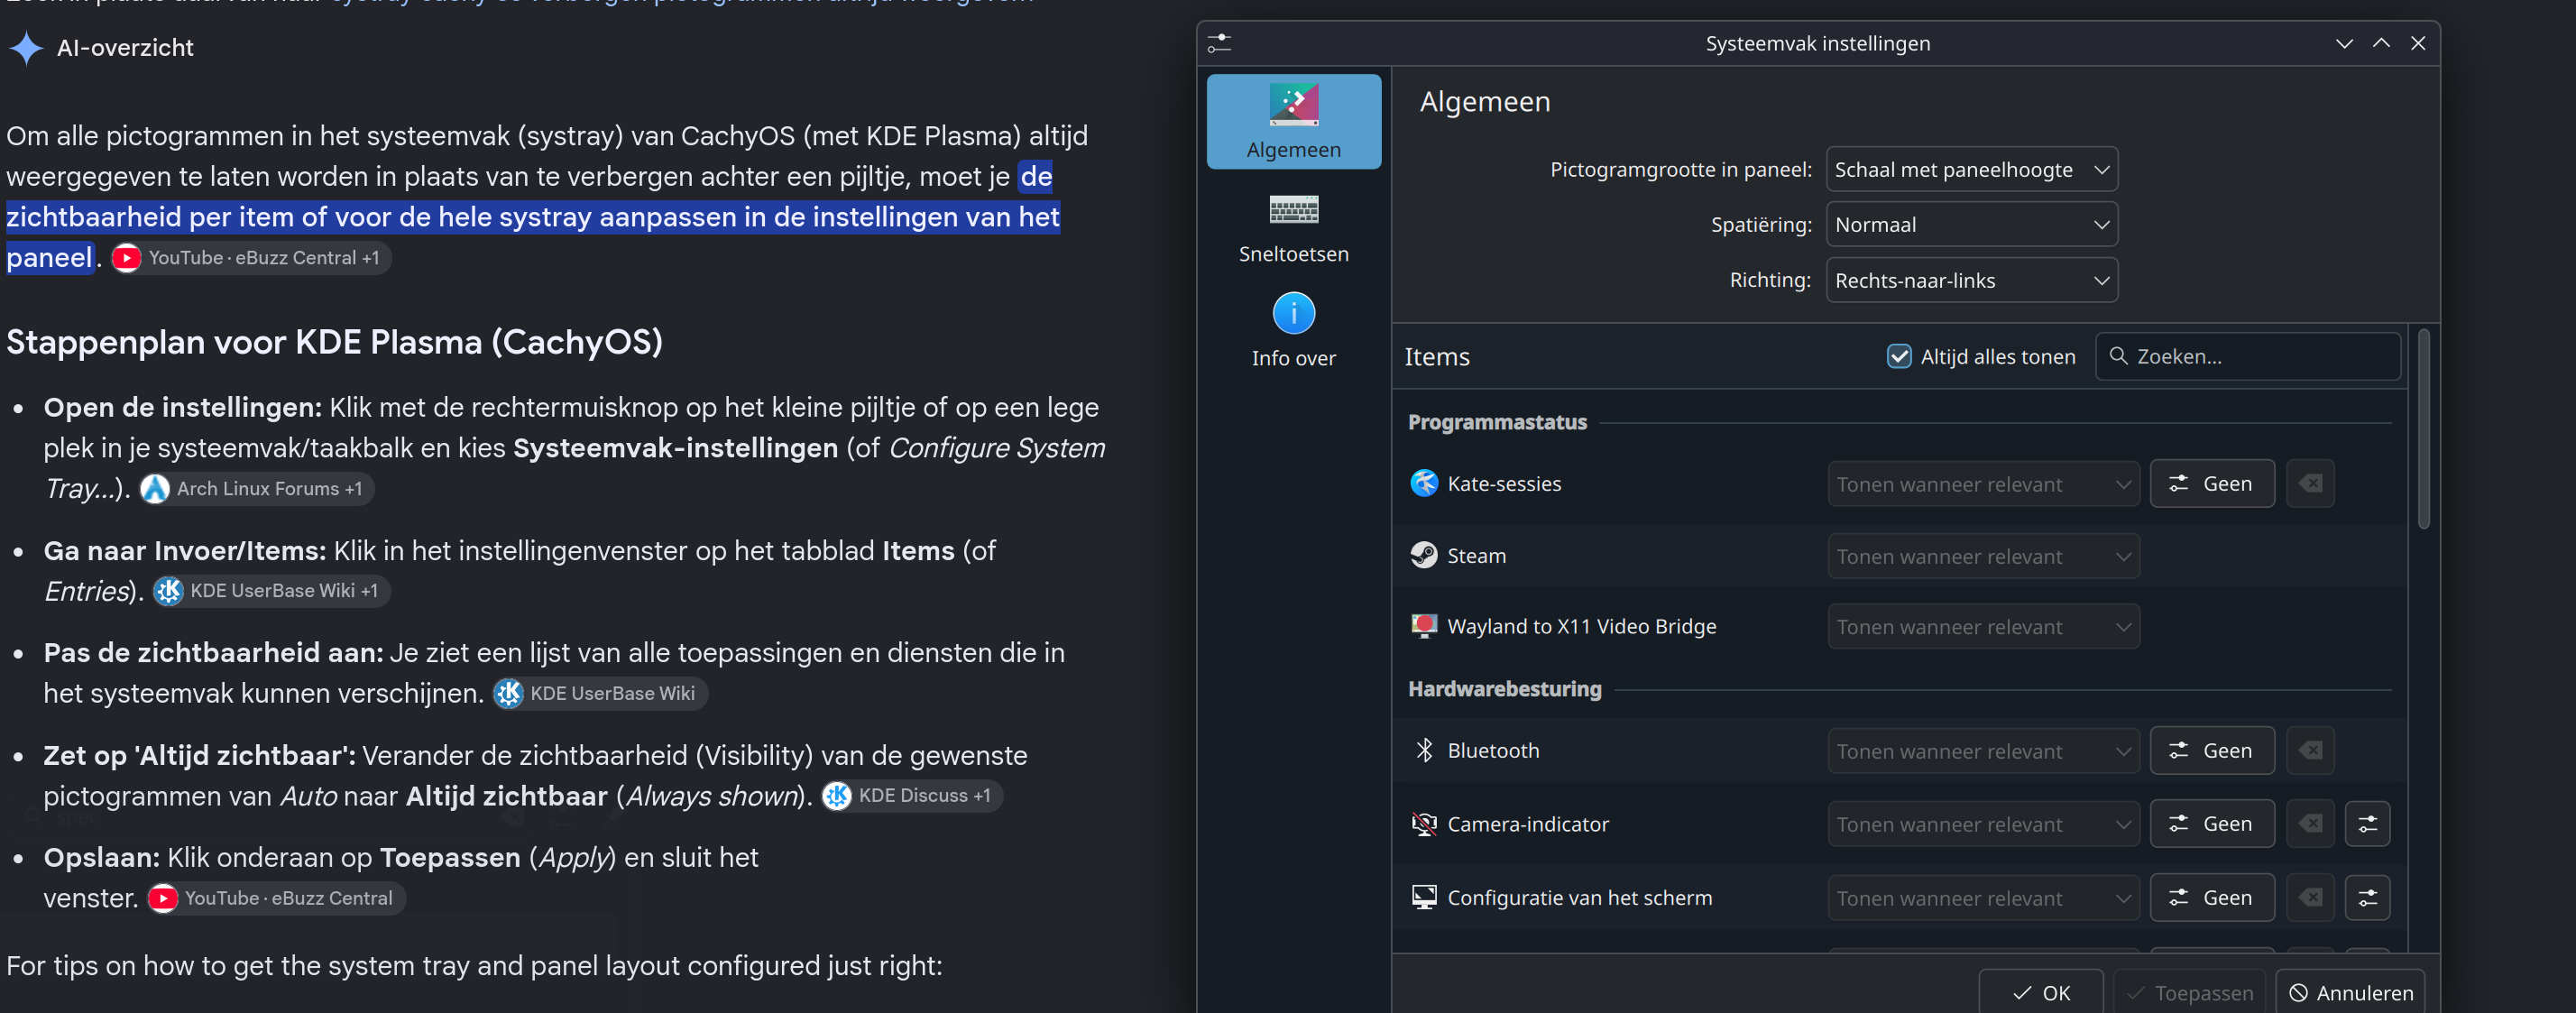This screenshot has height=1013, width=2576.
Task: Click the Steam logo icon in Items list
Action: click(x=1424, y=556)
